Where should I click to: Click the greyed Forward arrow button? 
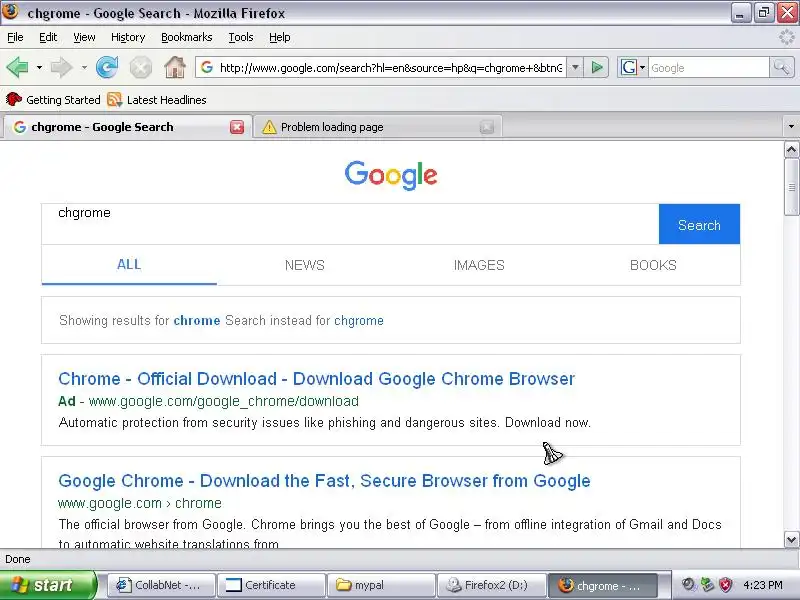(x=61, y=67)
